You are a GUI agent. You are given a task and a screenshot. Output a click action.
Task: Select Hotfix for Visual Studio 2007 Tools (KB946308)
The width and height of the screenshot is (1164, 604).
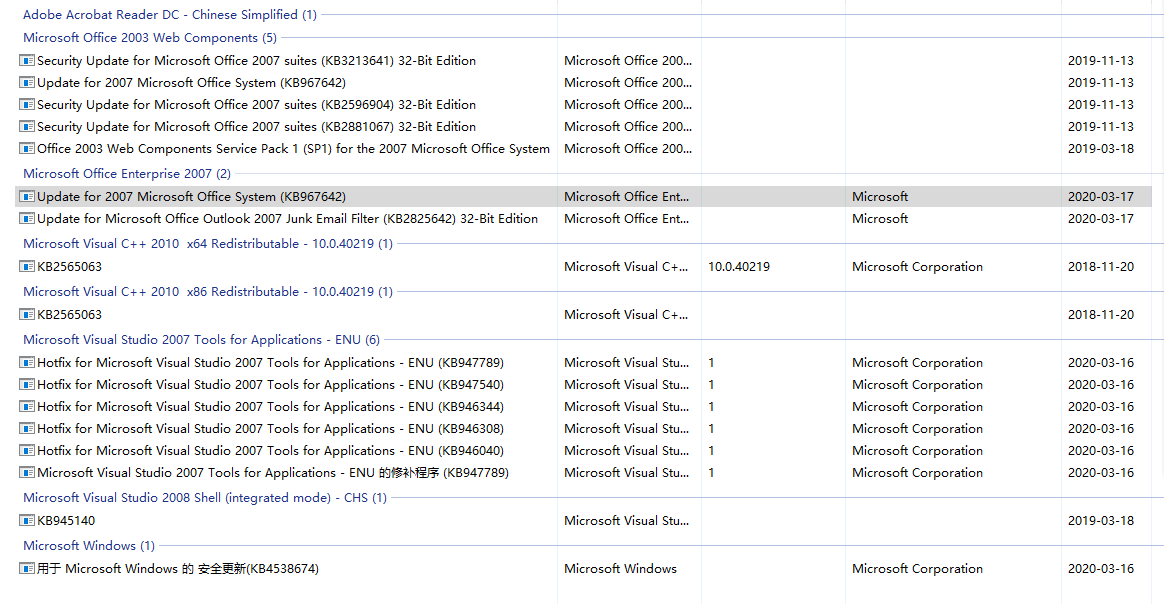pos(270,429)
